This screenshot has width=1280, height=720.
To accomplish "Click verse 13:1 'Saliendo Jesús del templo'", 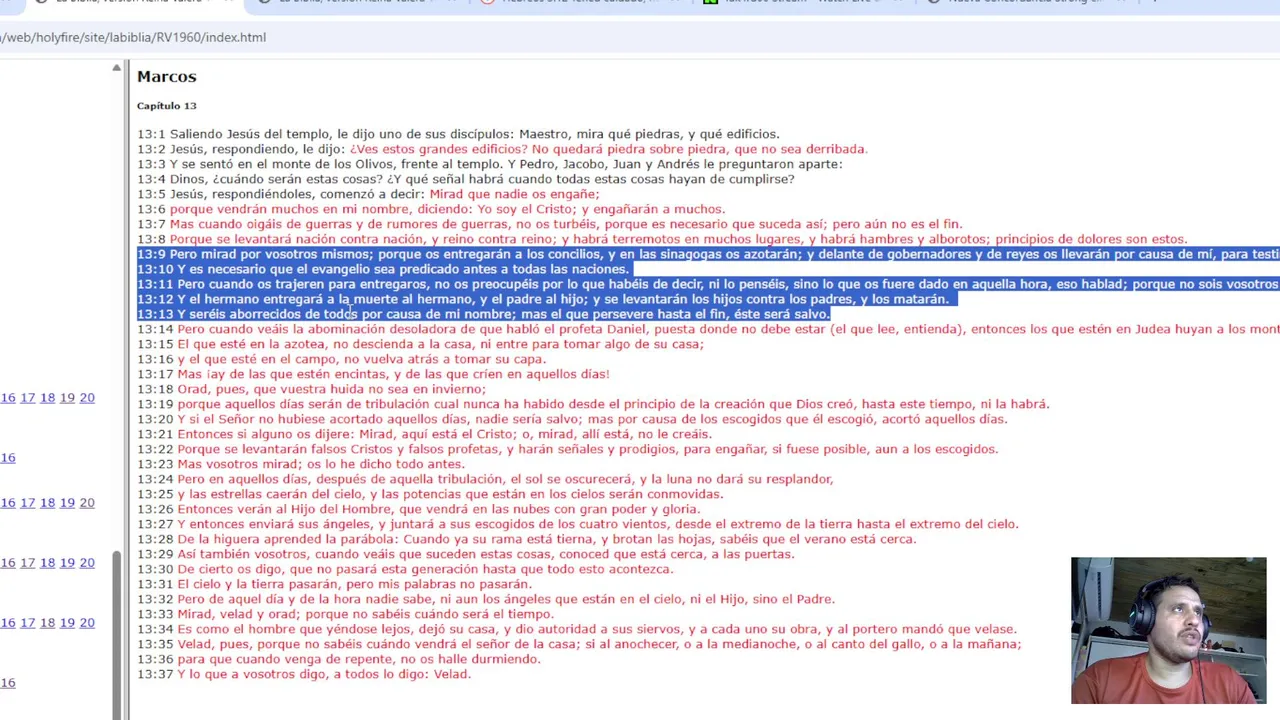I will [x=458, y=134].
